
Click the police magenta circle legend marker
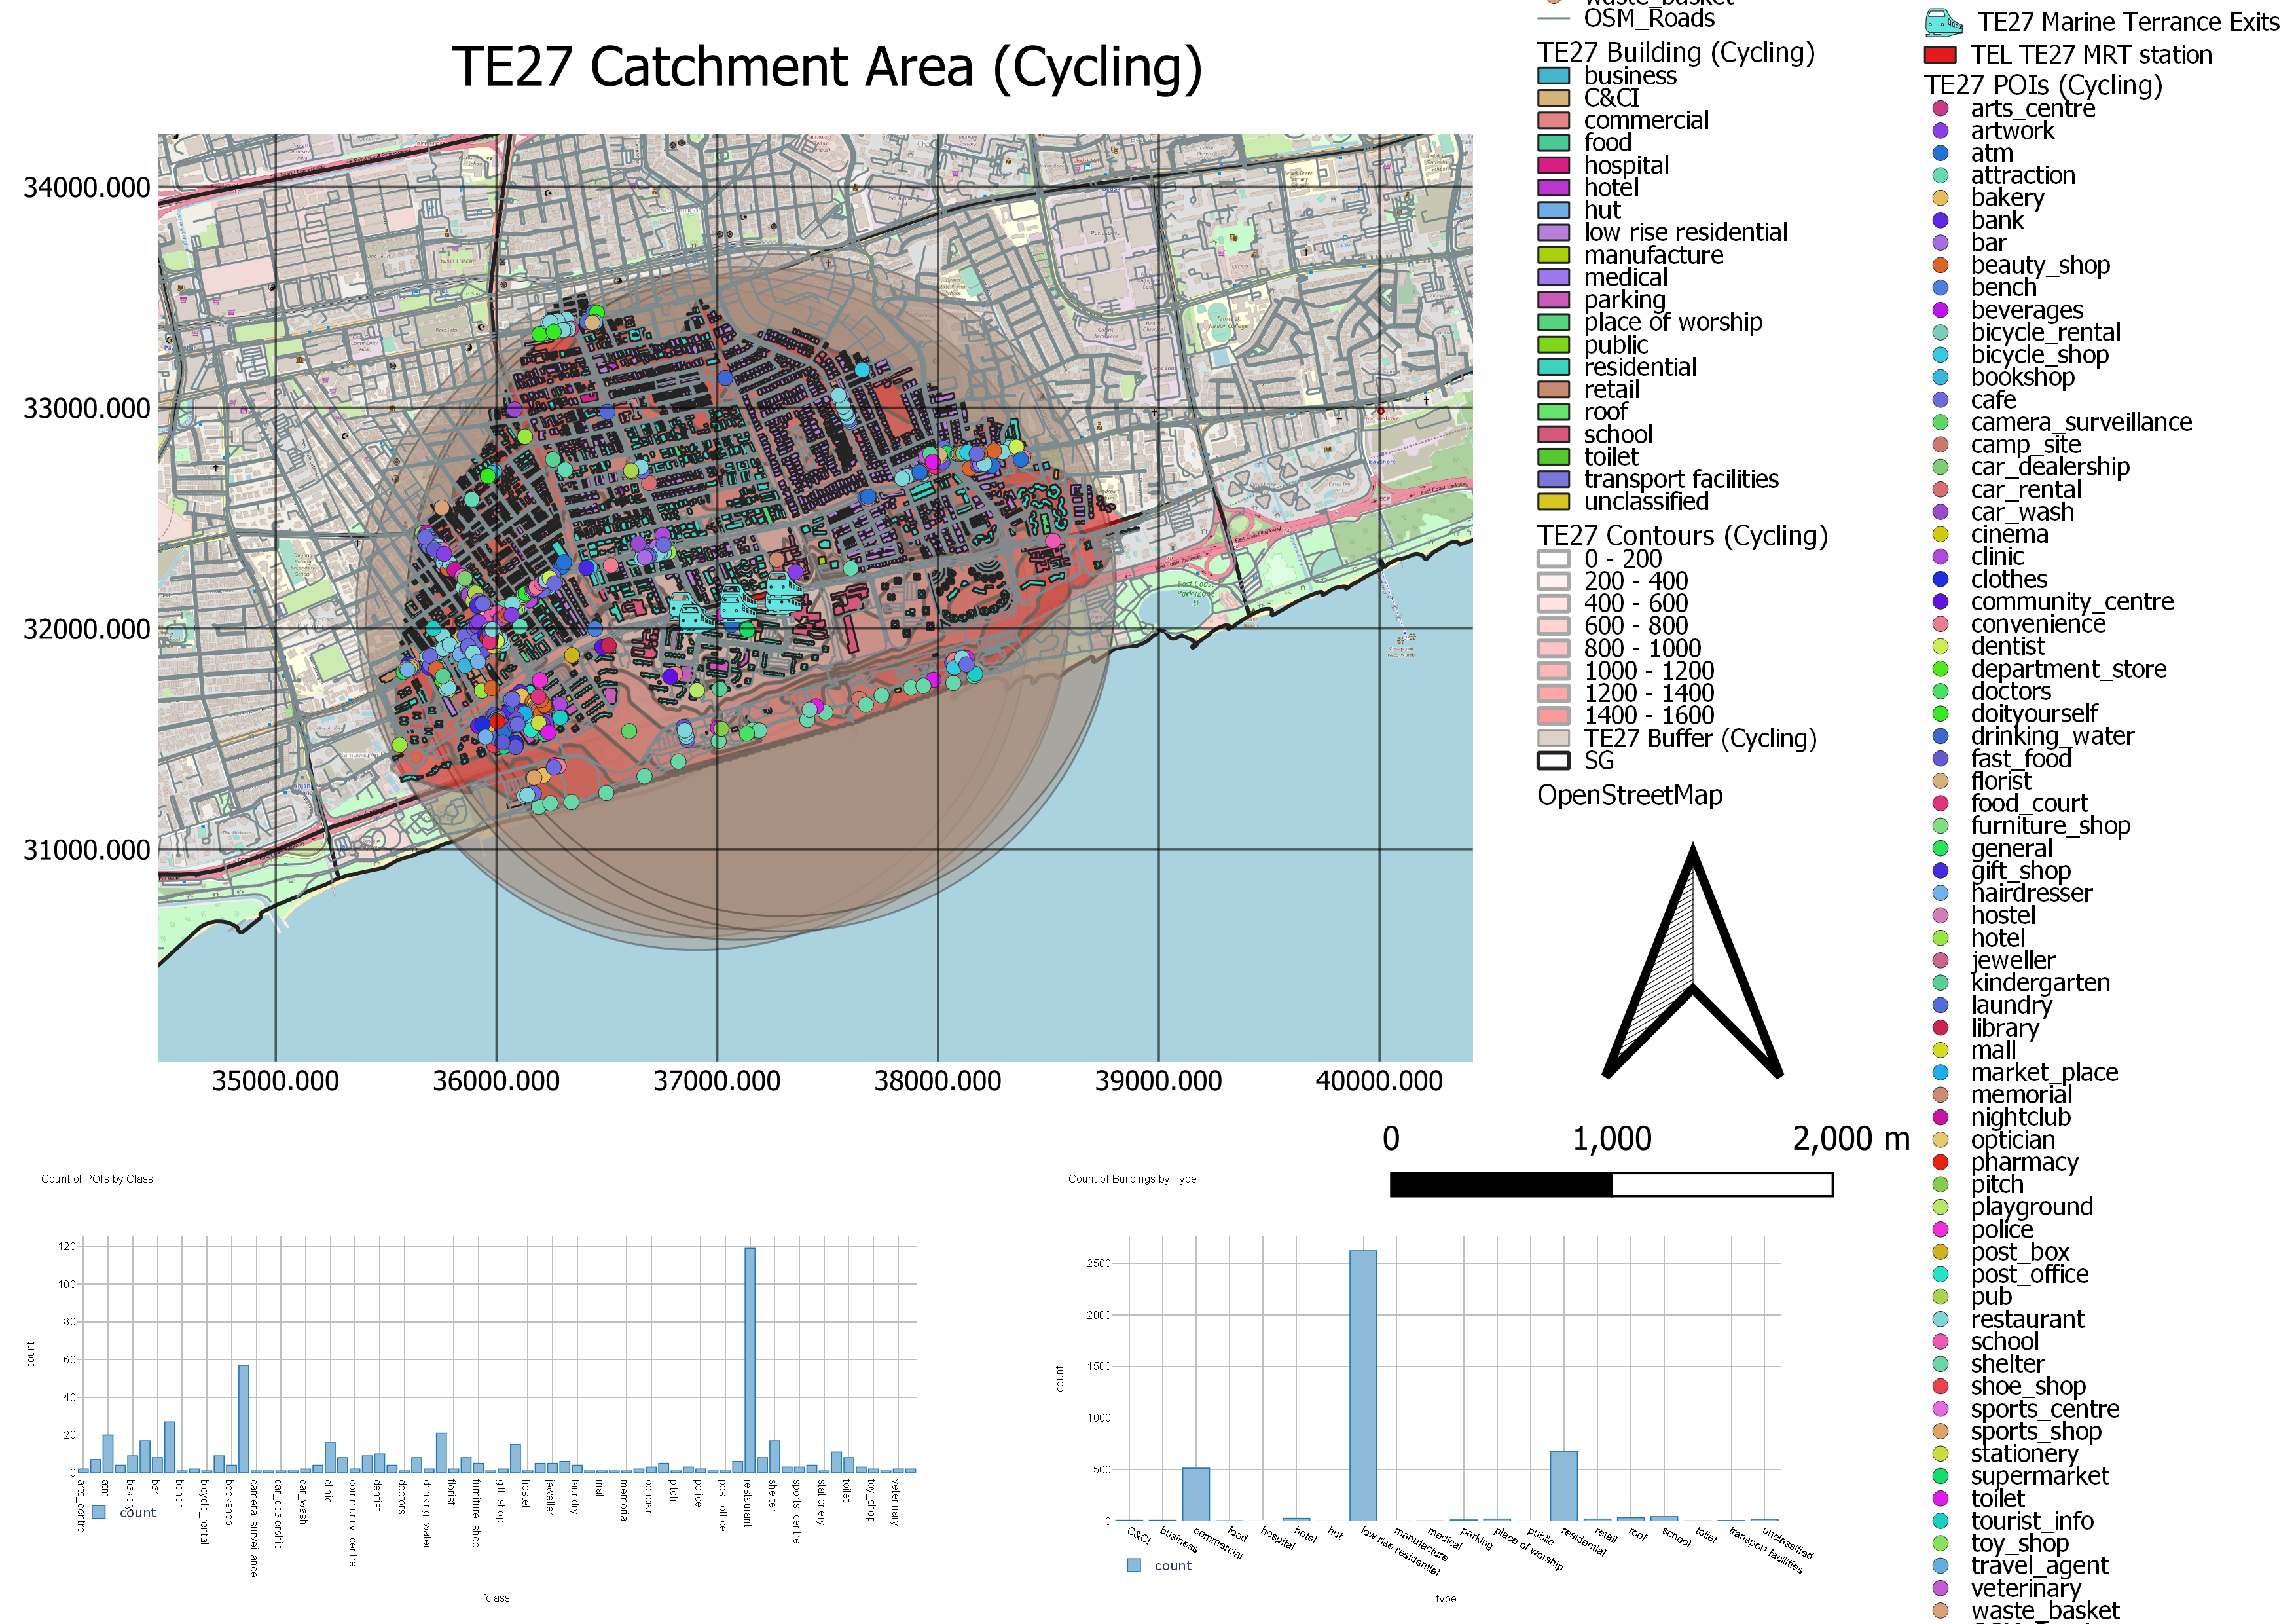click(x=1941, y=1229)
